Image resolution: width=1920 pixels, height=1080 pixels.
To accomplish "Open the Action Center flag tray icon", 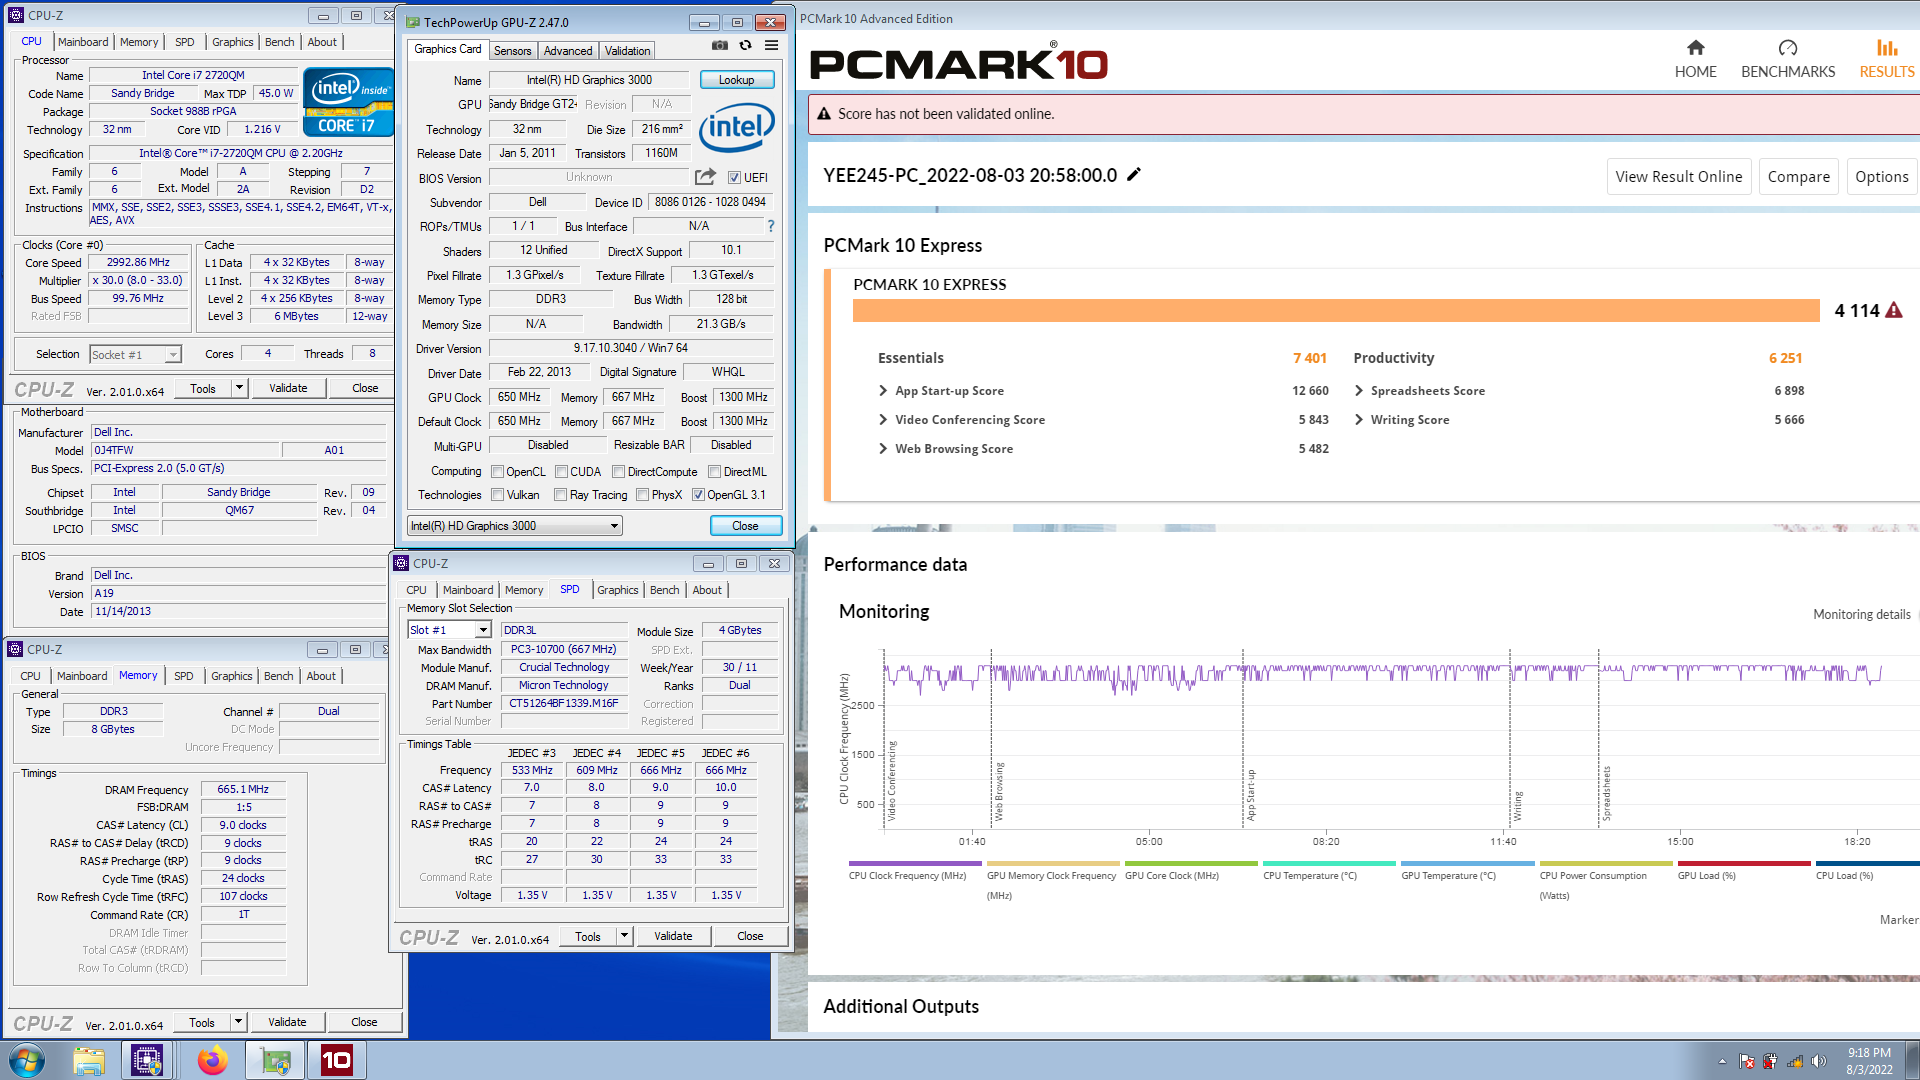I will click(1747, 1062).
